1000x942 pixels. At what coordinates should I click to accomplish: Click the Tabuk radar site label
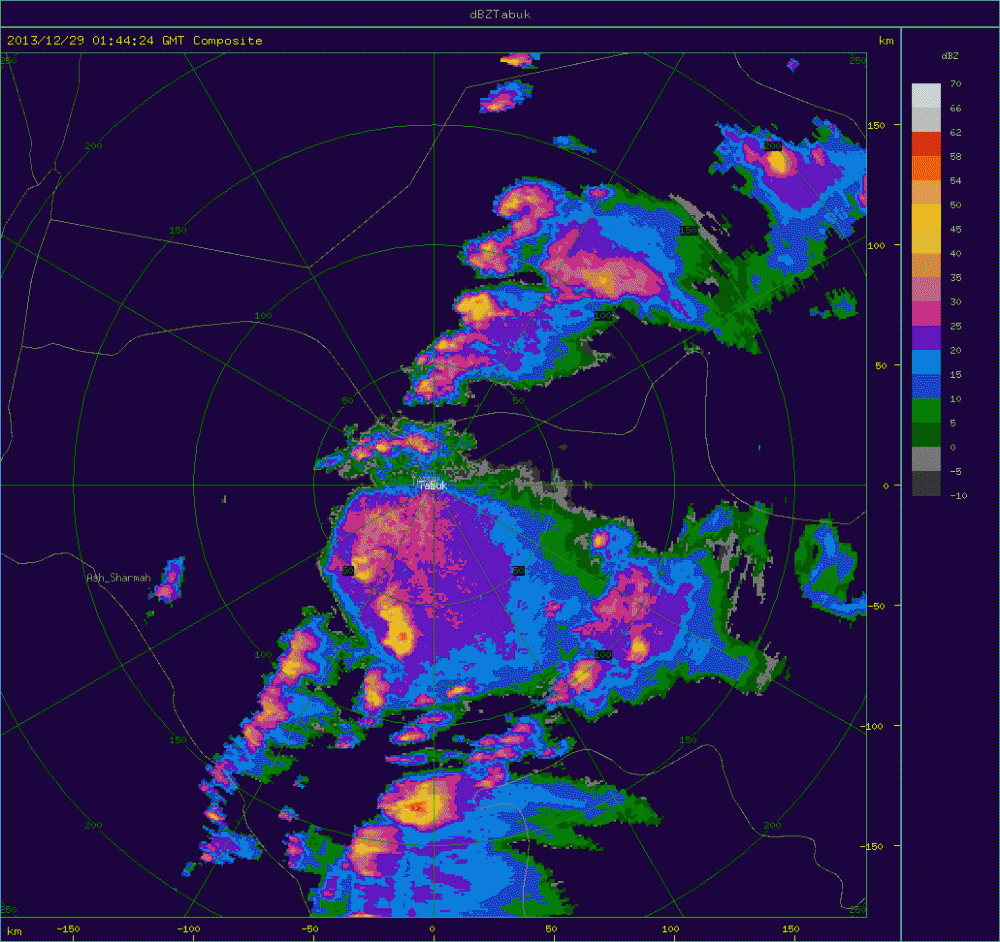point(432,485)
